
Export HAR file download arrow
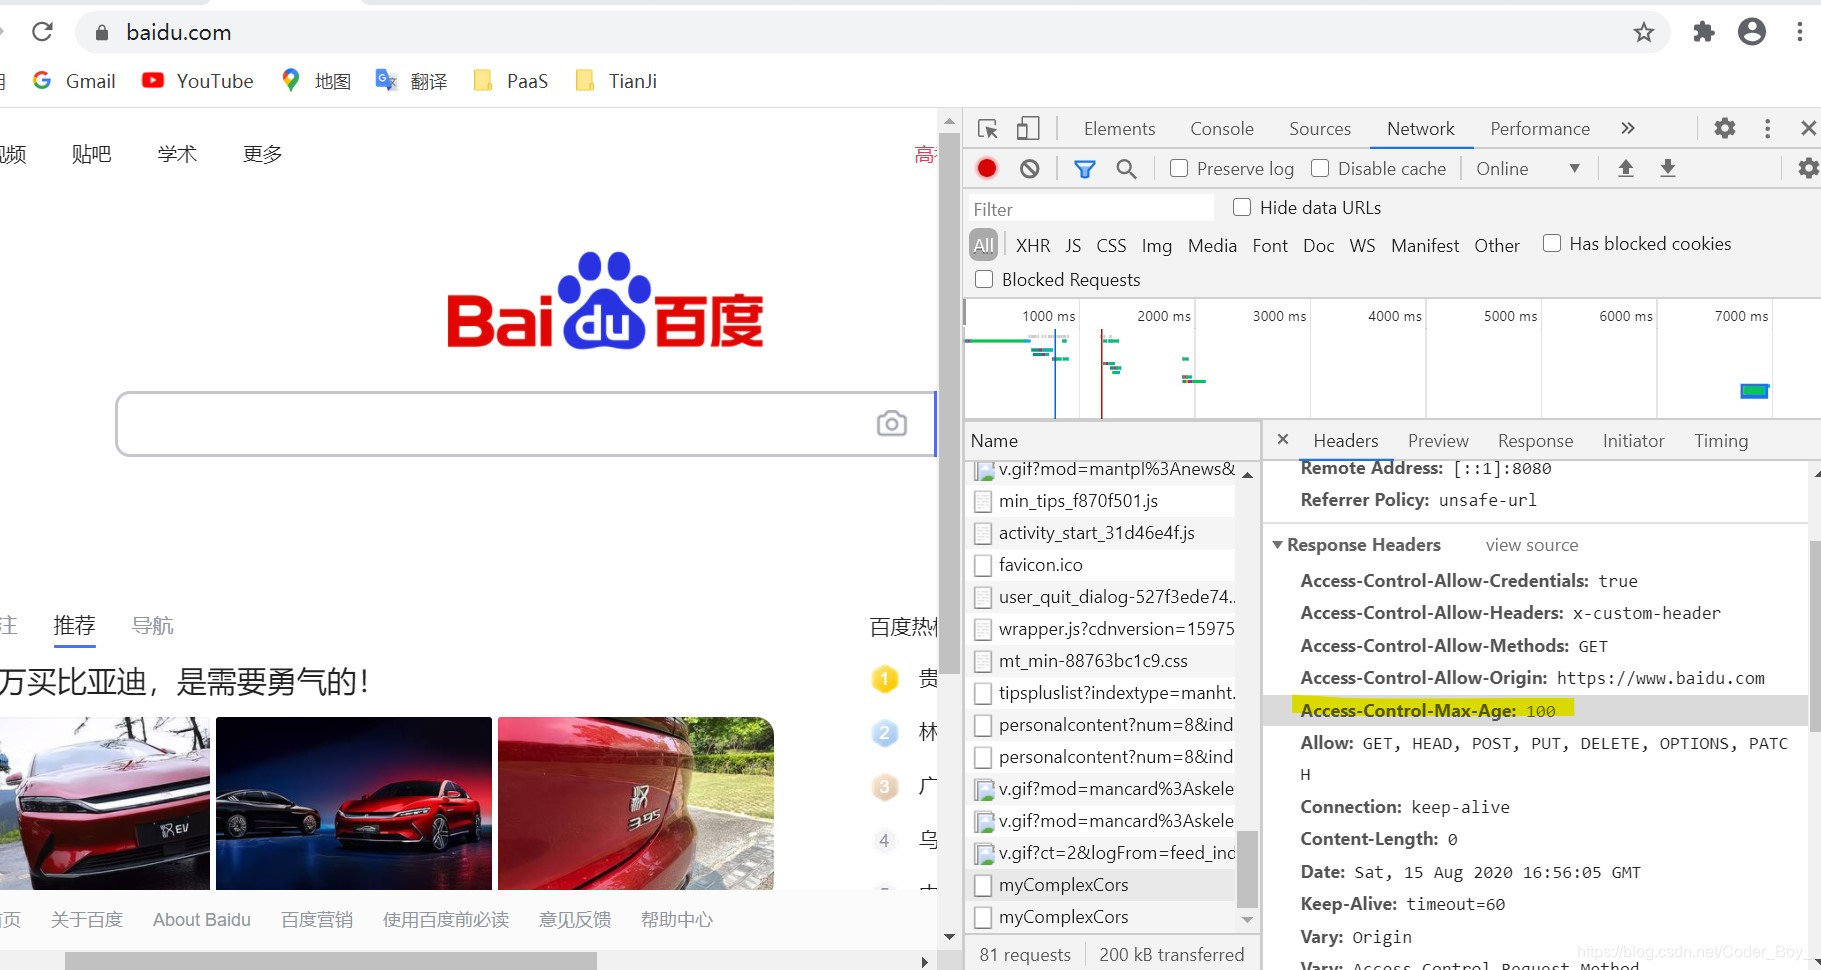pos(1668,168)
